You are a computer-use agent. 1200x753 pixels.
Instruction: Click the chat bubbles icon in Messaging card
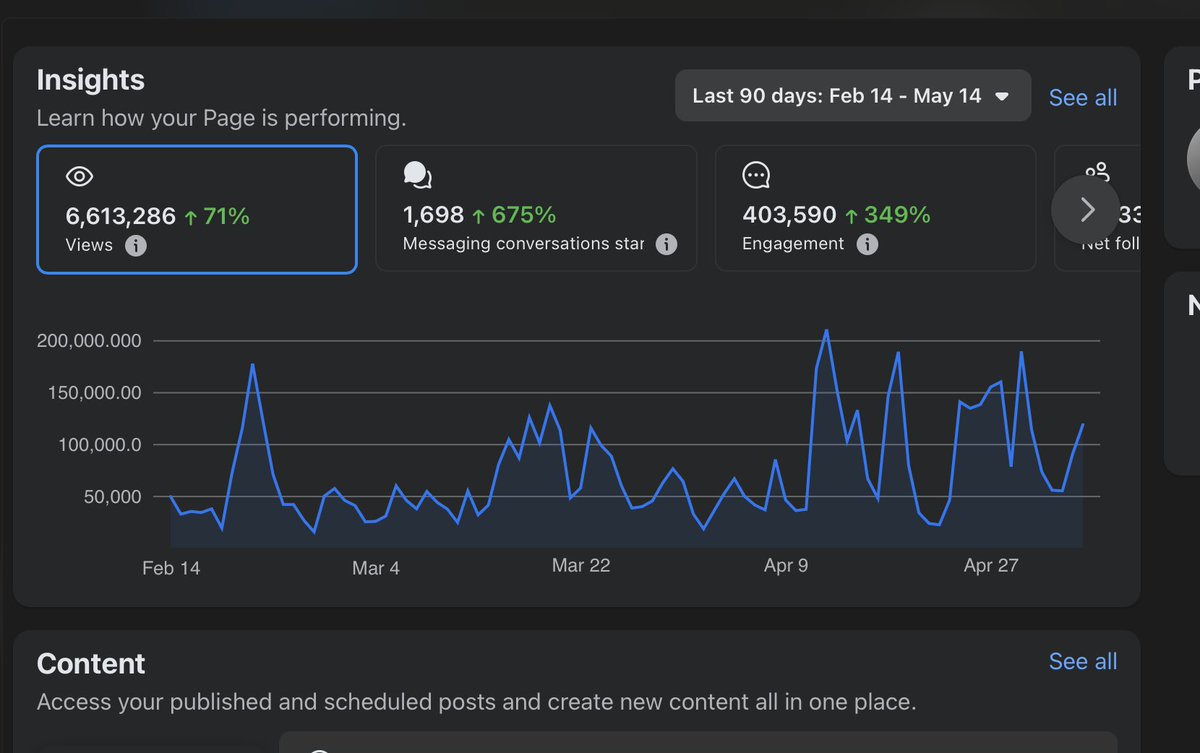[x=418, y=176]
